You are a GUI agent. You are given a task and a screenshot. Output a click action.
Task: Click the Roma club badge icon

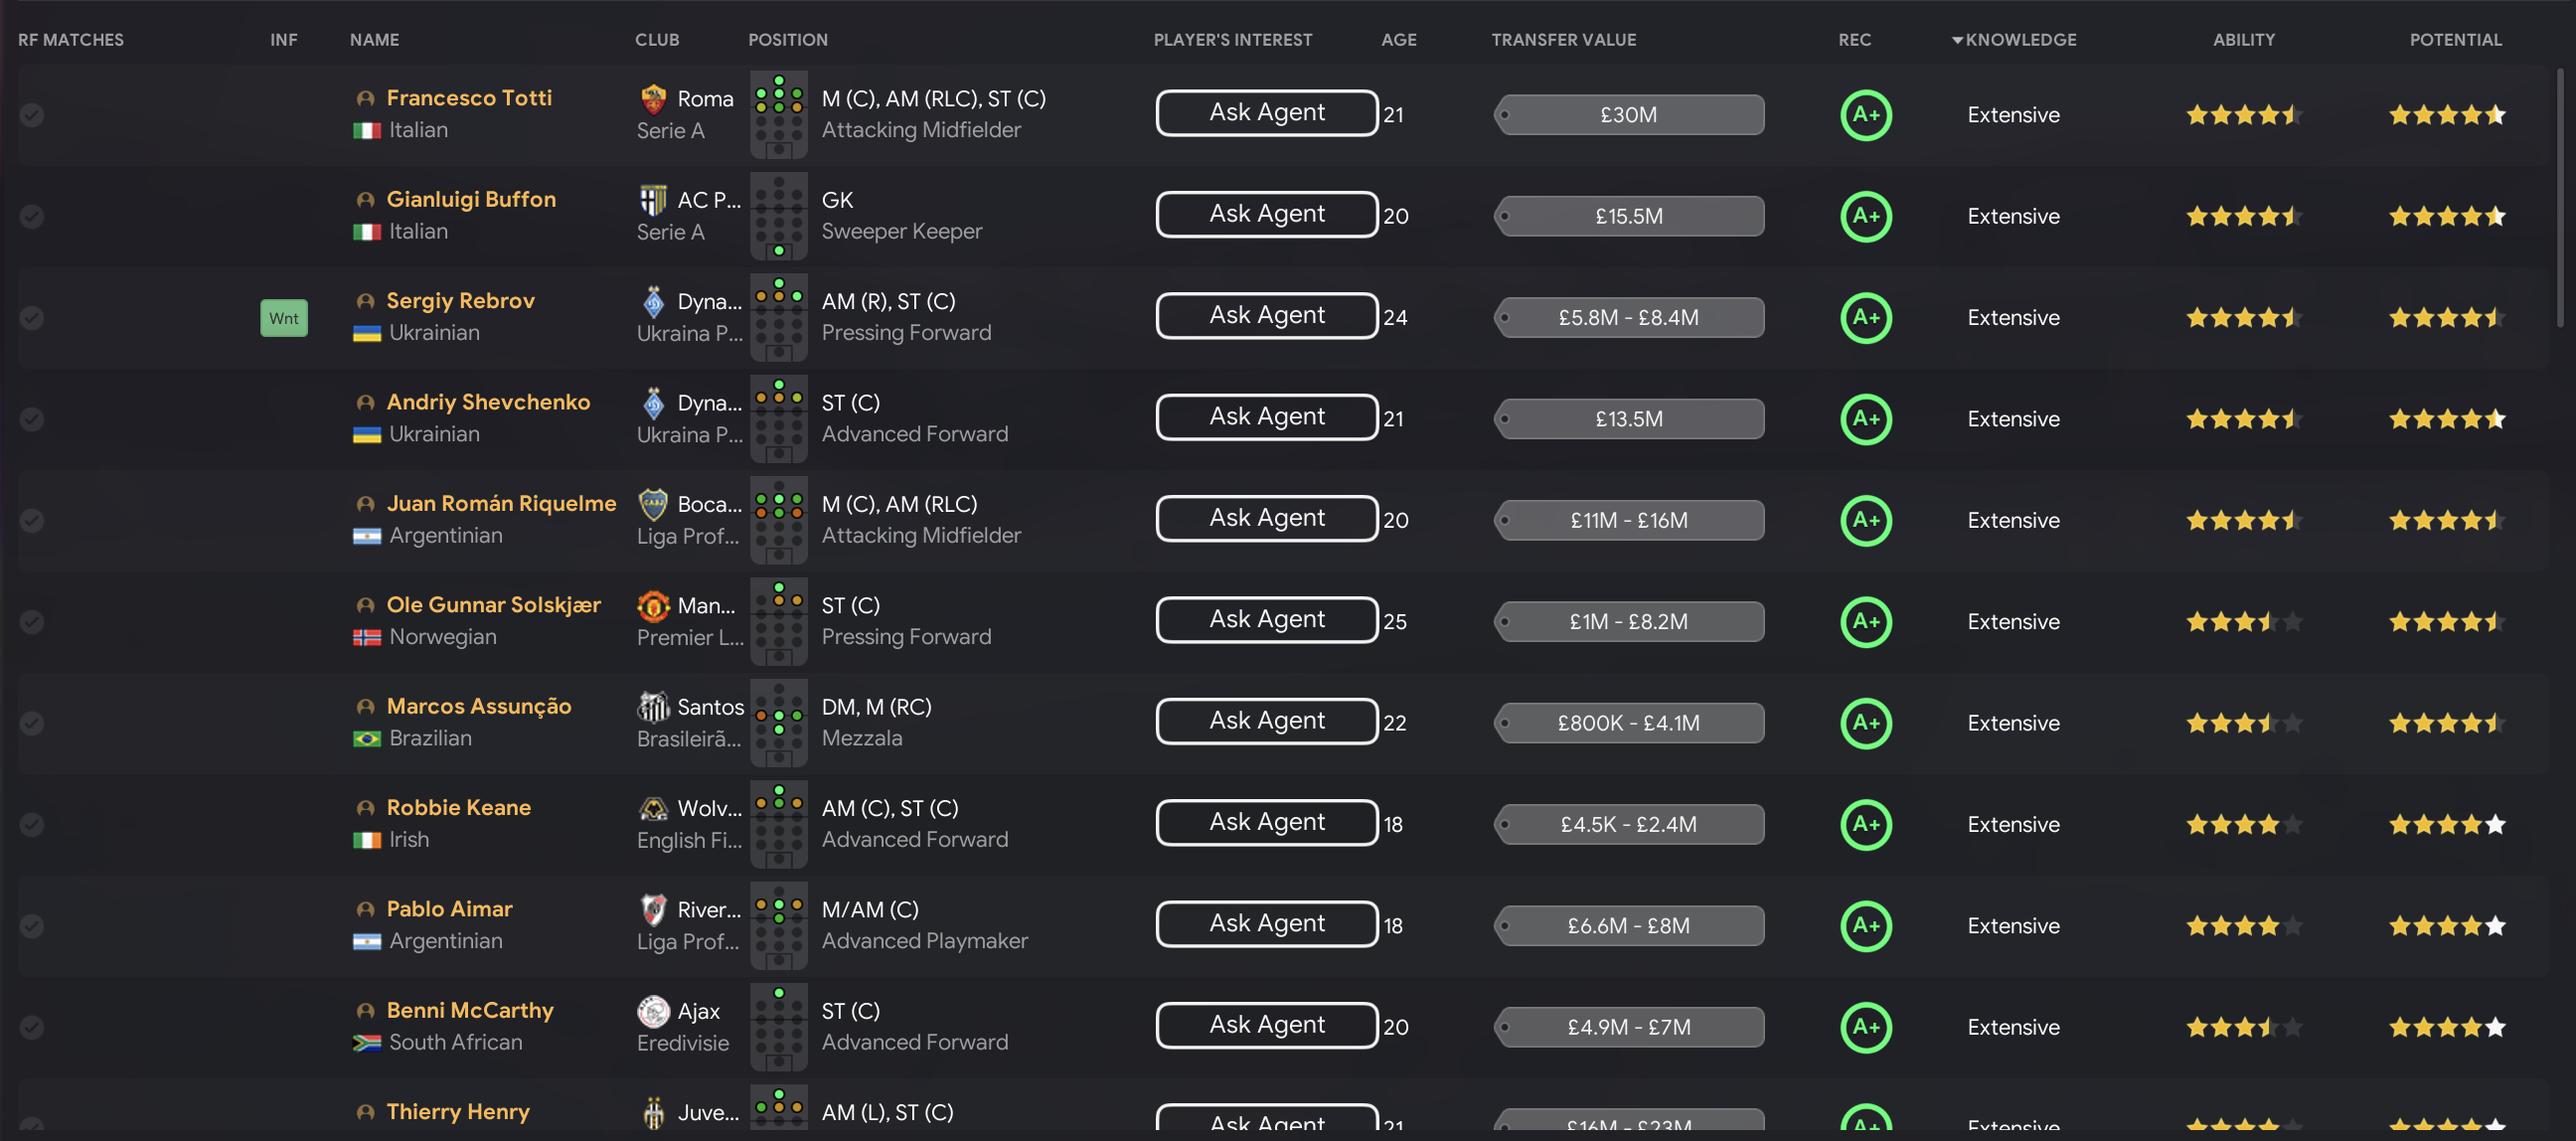pyautogui.click(x=653, y=99)
